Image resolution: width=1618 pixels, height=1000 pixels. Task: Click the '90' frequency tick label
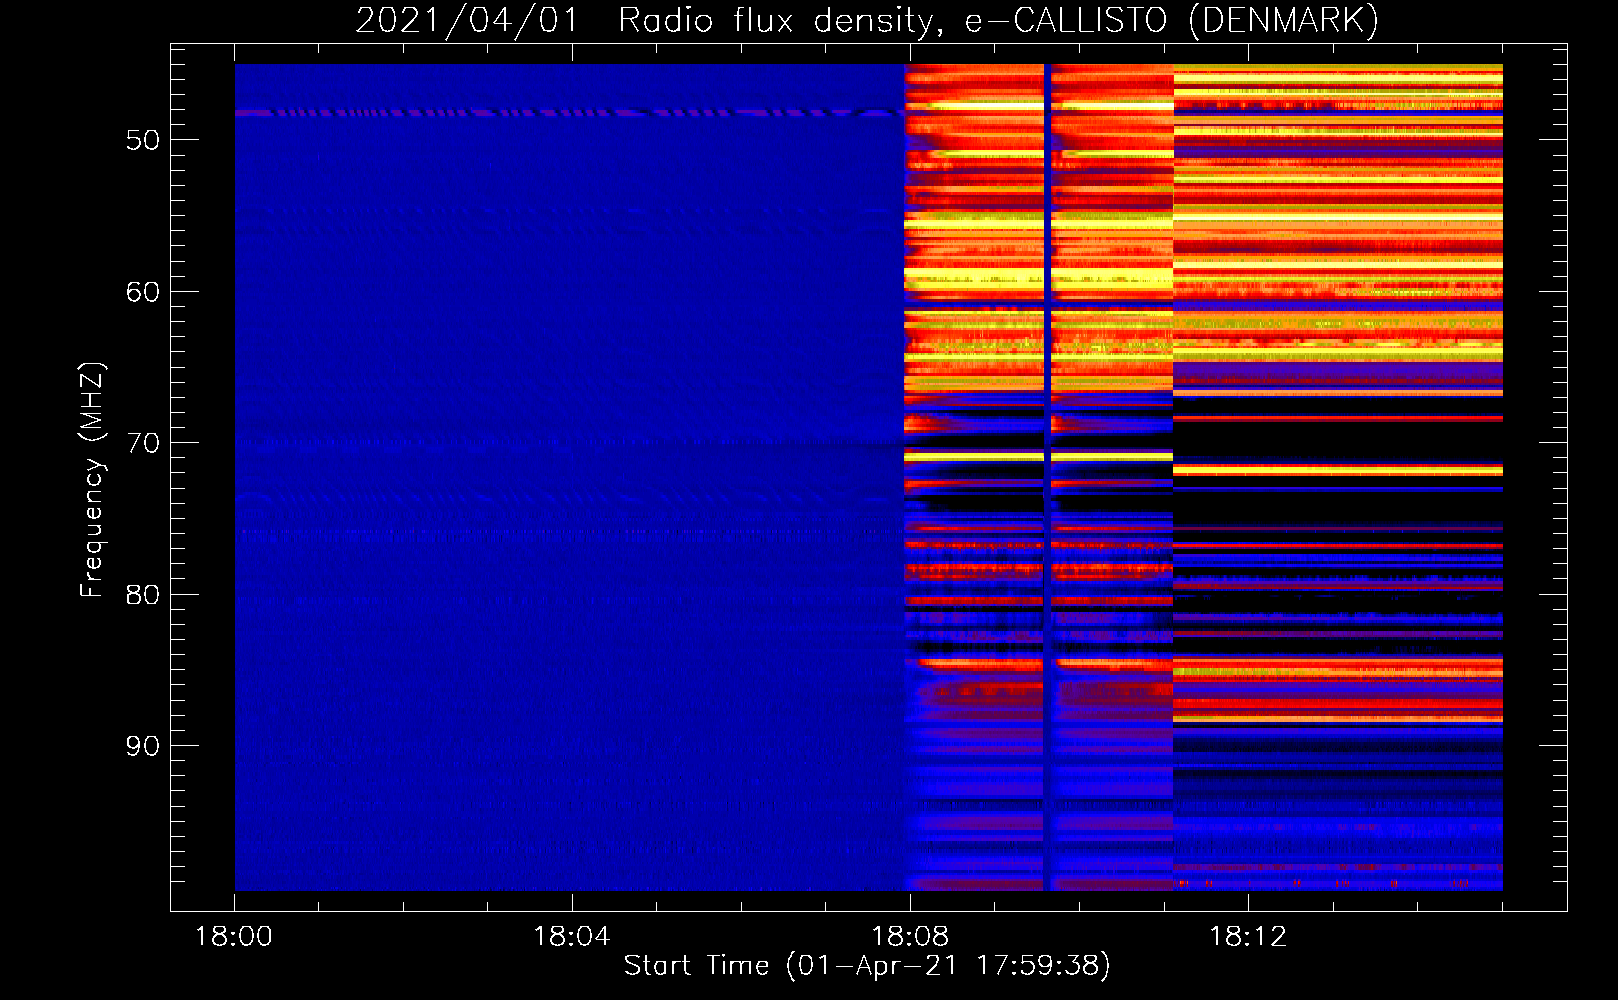tap(142, 746)
